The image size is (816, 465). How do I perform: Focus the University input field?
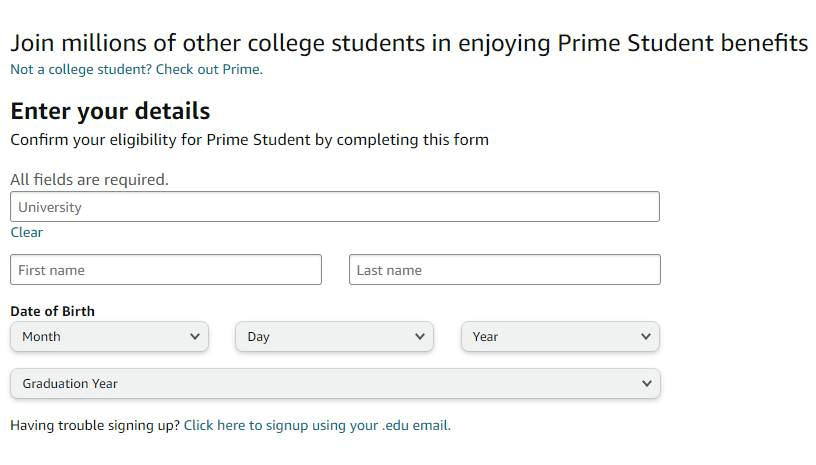point(334,207)
